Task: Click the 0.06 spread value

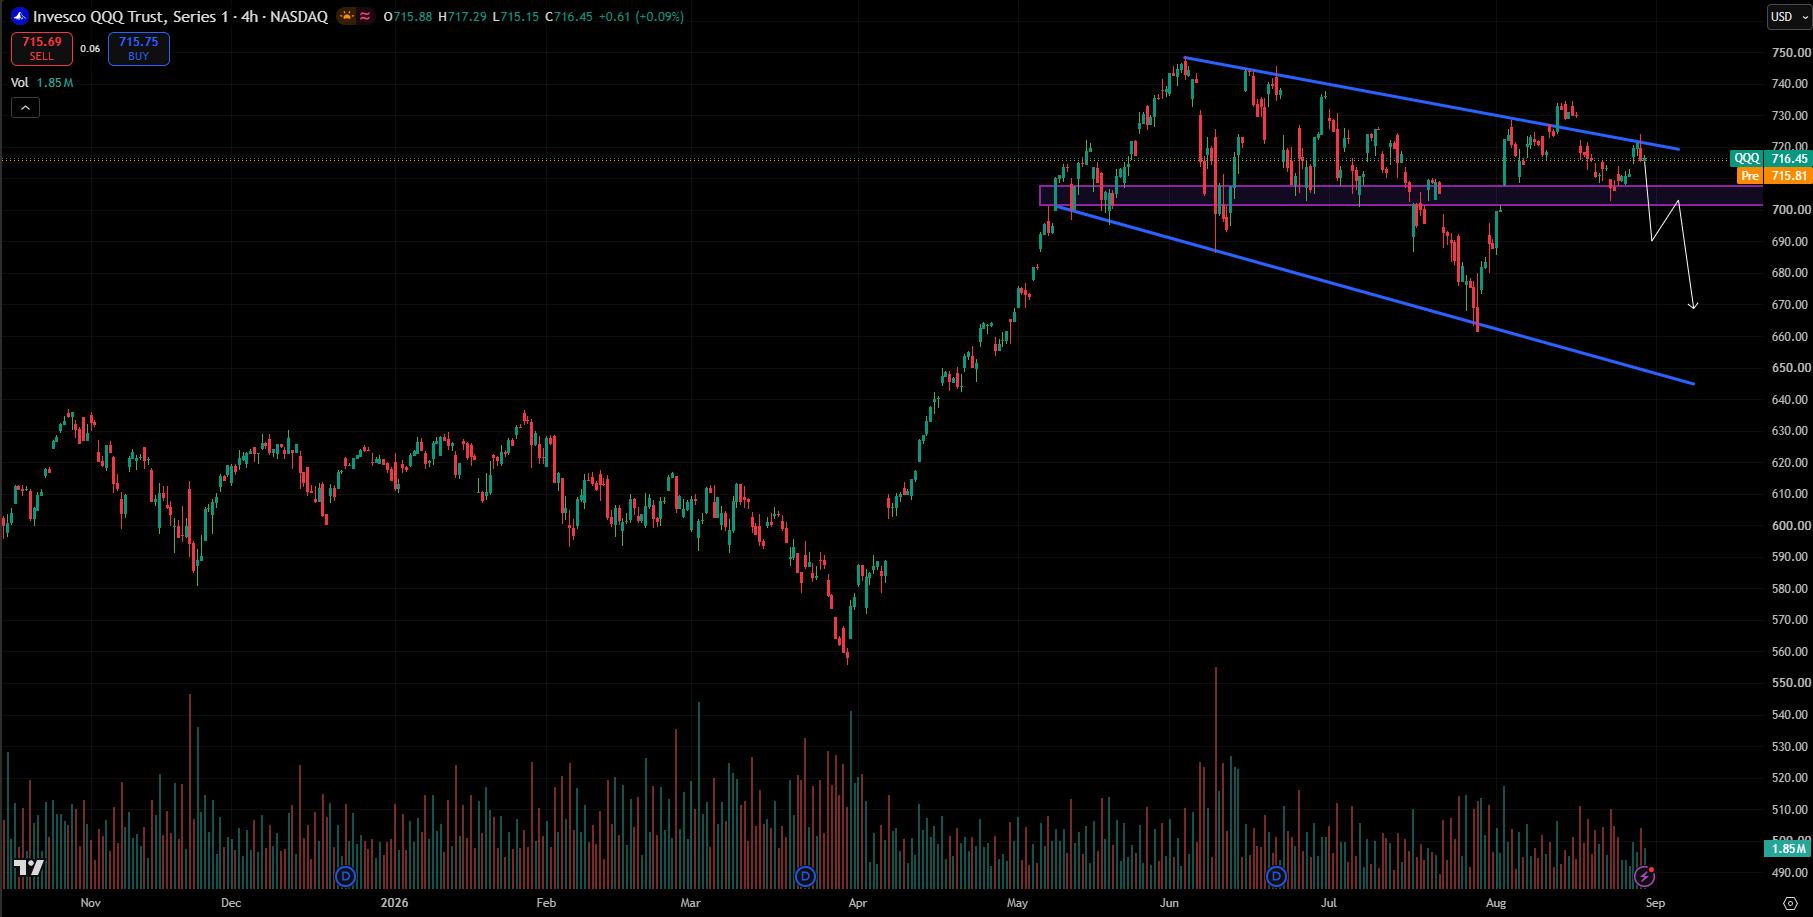Action: tap(90, 49)
